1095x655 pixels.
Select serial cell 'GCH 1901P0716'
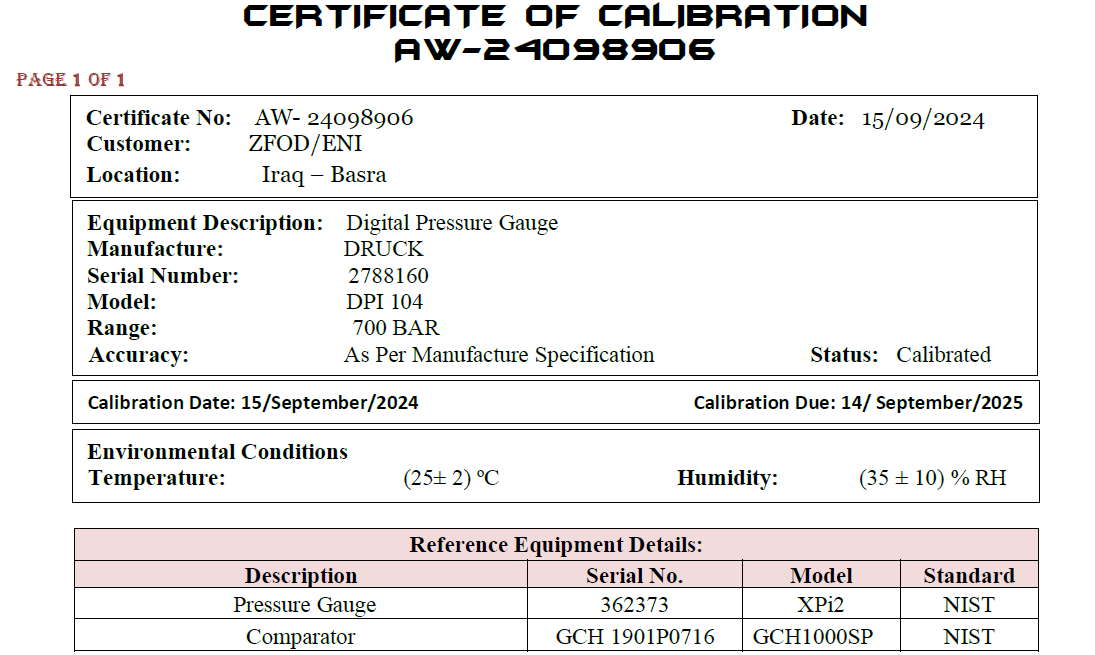click(x=635, y=637)
